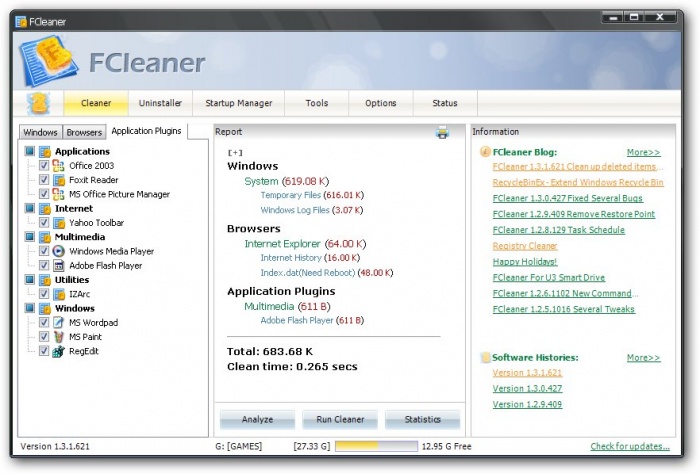Toggle the Yahoo Toolbar checkbox
The image size is (700, 474).
coord(44,223)
